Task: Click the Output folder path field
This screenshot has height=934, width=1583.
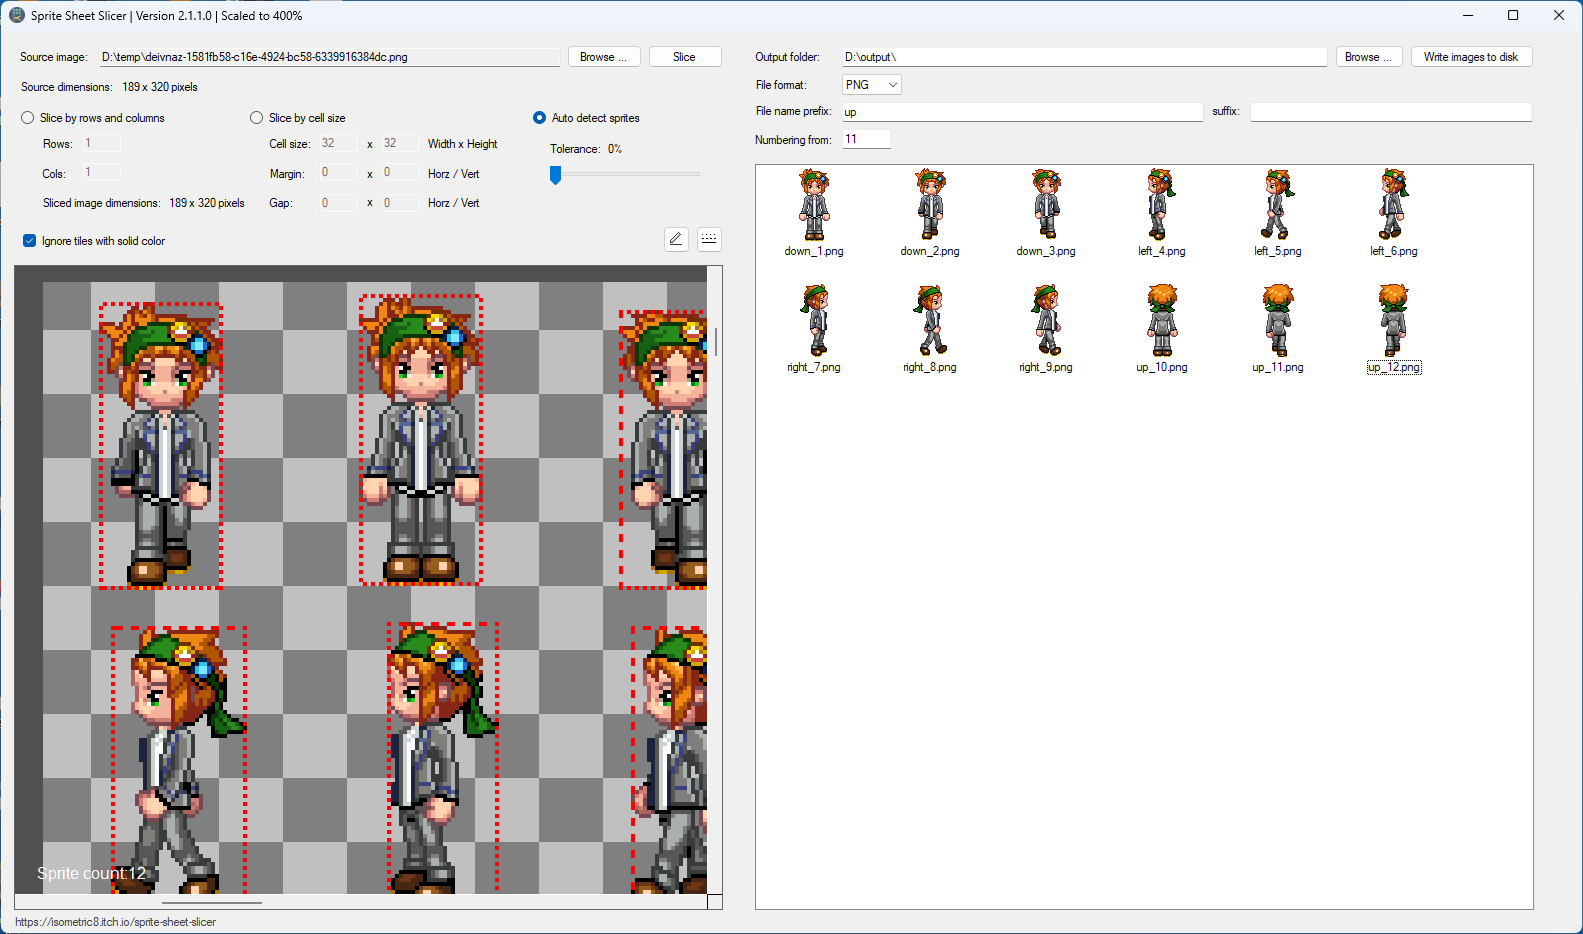Action: click(1084, 57)
